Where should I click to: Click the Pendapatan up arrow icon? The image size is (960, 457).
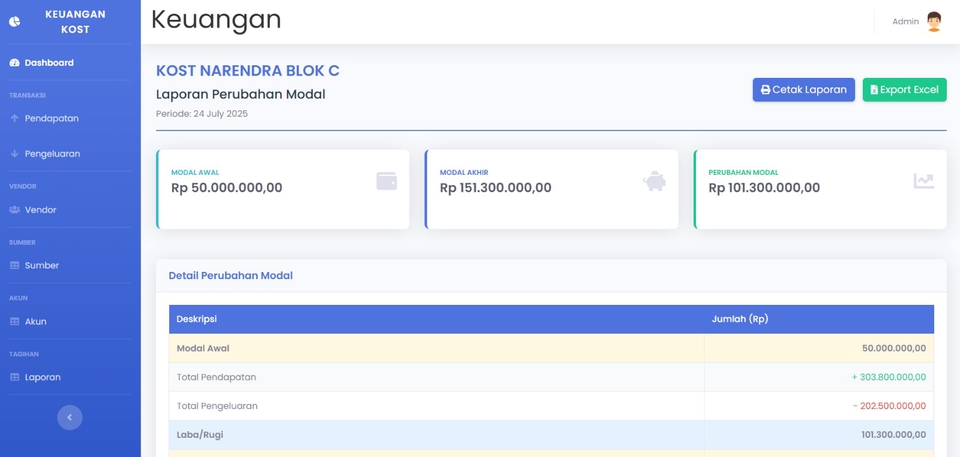(x=14, y=118)
